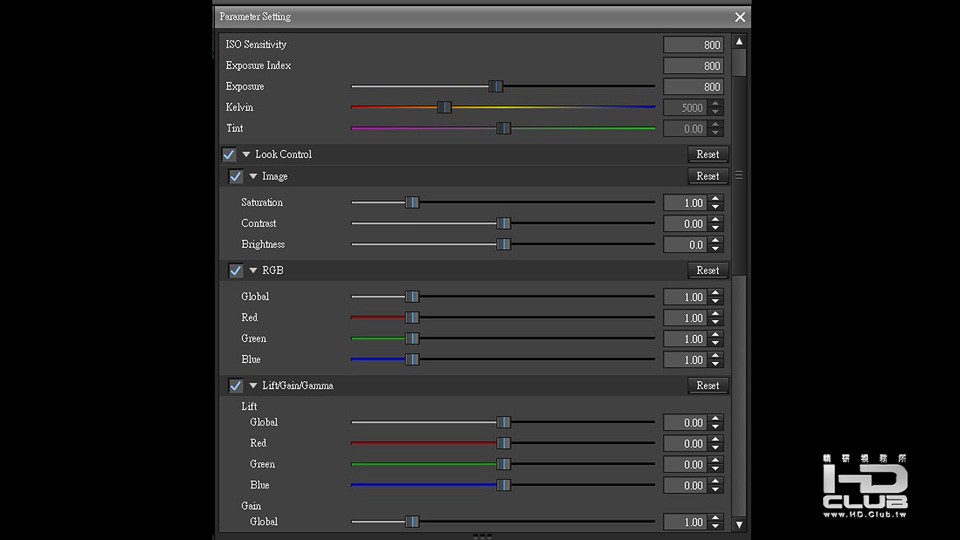Collapse the Lift/Gain/Gamma section triangle
Viewport: 960px width, 540px height.
253,386
